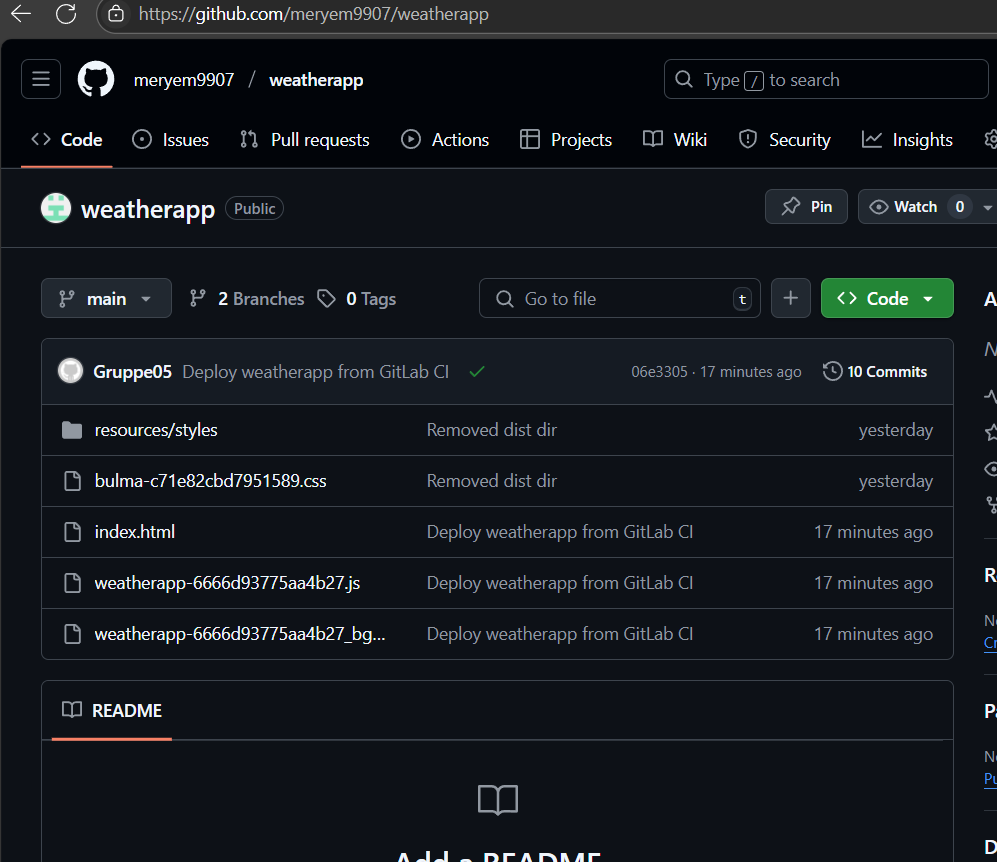This screenshot has width=997, height=862.
Task: Click the weatherapp breadcrumb link
Action: click(x=316, y=80)
